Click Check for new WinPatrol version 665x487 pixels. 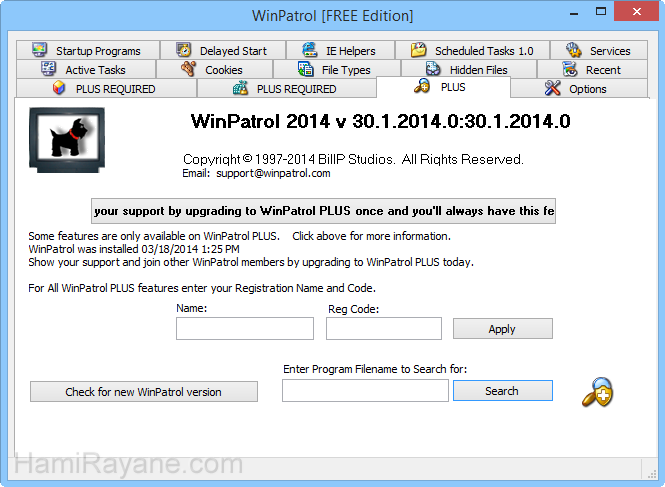tap(144, 392)
